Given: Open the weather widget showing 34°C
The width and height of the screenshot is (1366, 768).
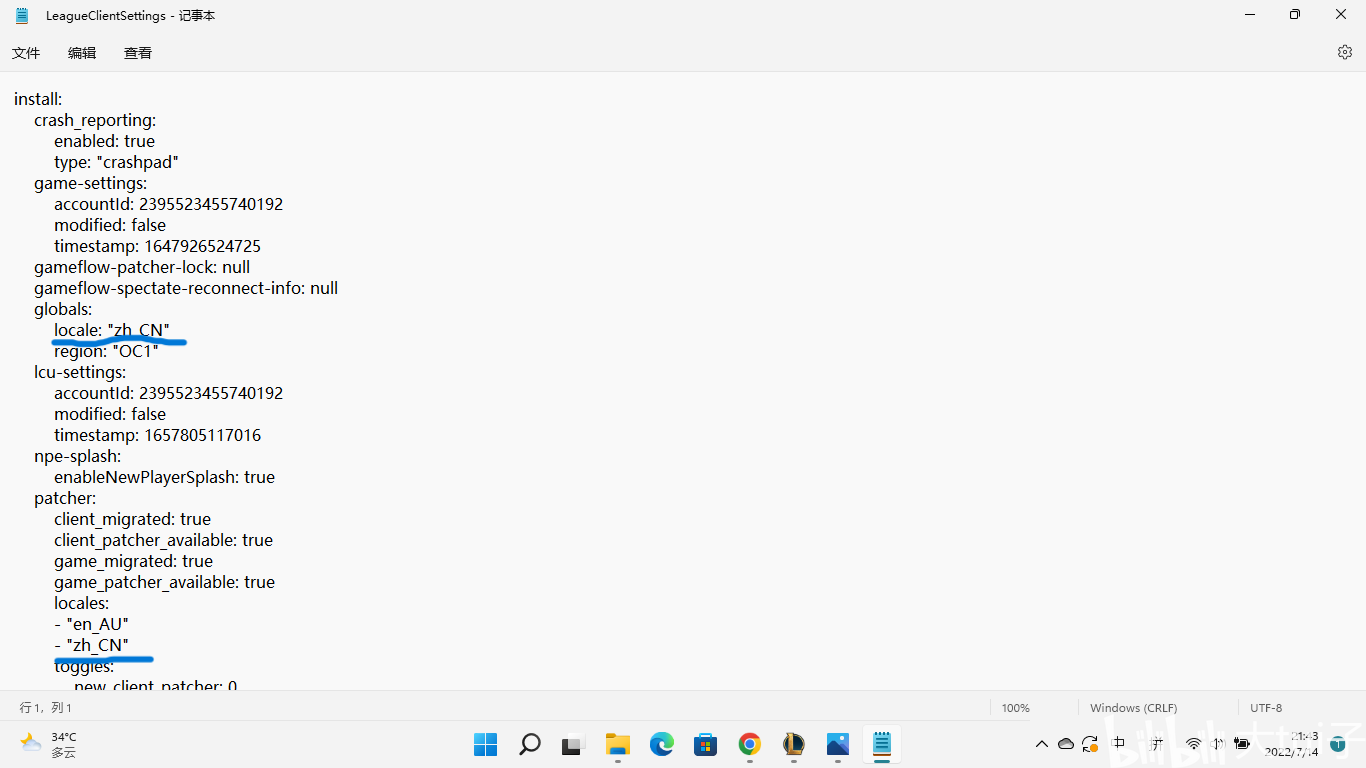Looking at the screenshot, I should tap(49, 744).
